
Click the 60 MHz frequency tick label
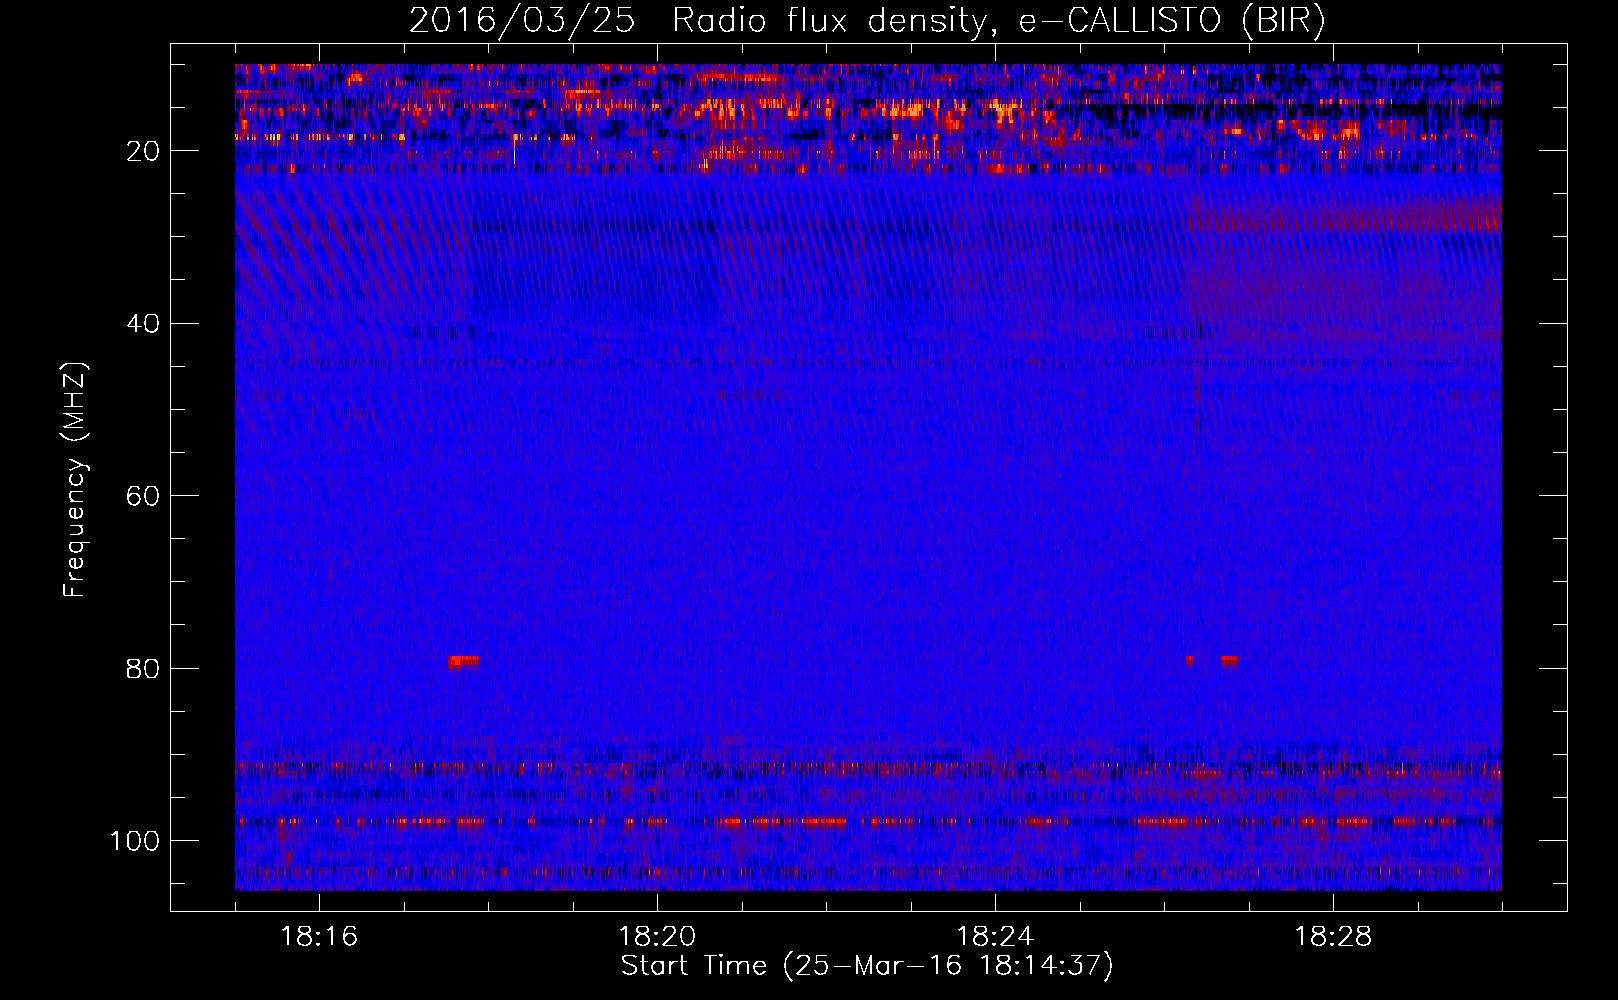pyautogui.click(x=144, y=496)
